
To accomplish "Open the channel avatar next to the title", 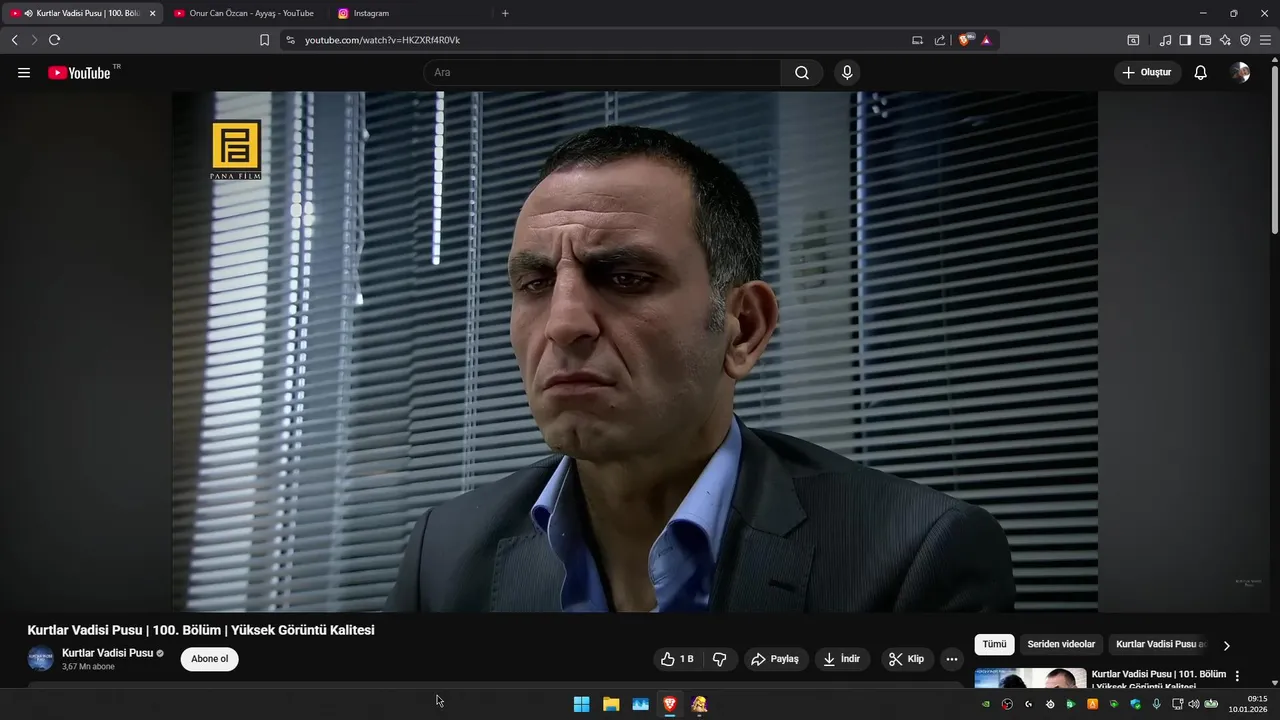I will tap(41, 659).
